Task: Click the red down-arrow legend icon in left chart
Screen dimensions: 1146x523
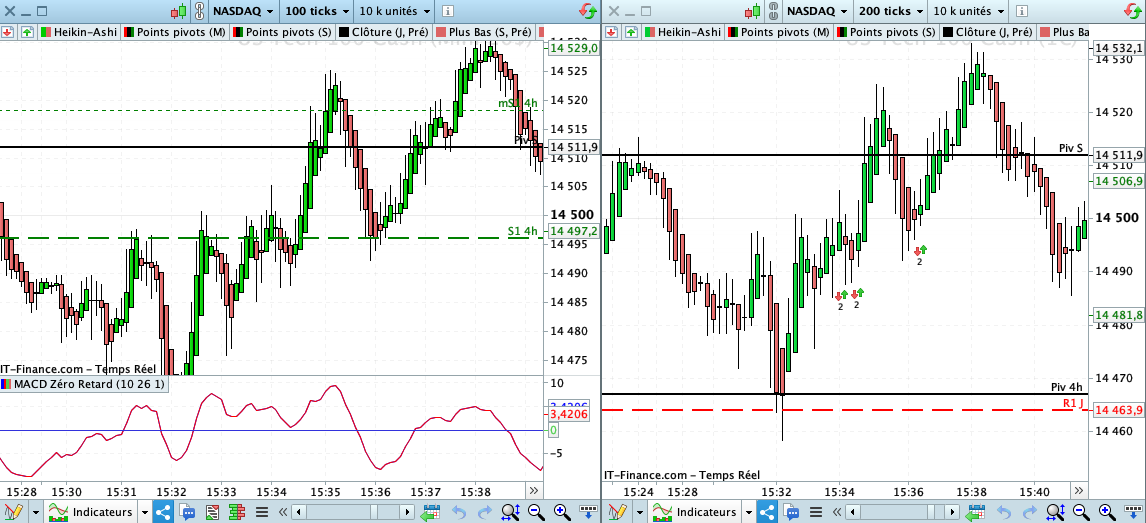Action: tap(7, 32)
